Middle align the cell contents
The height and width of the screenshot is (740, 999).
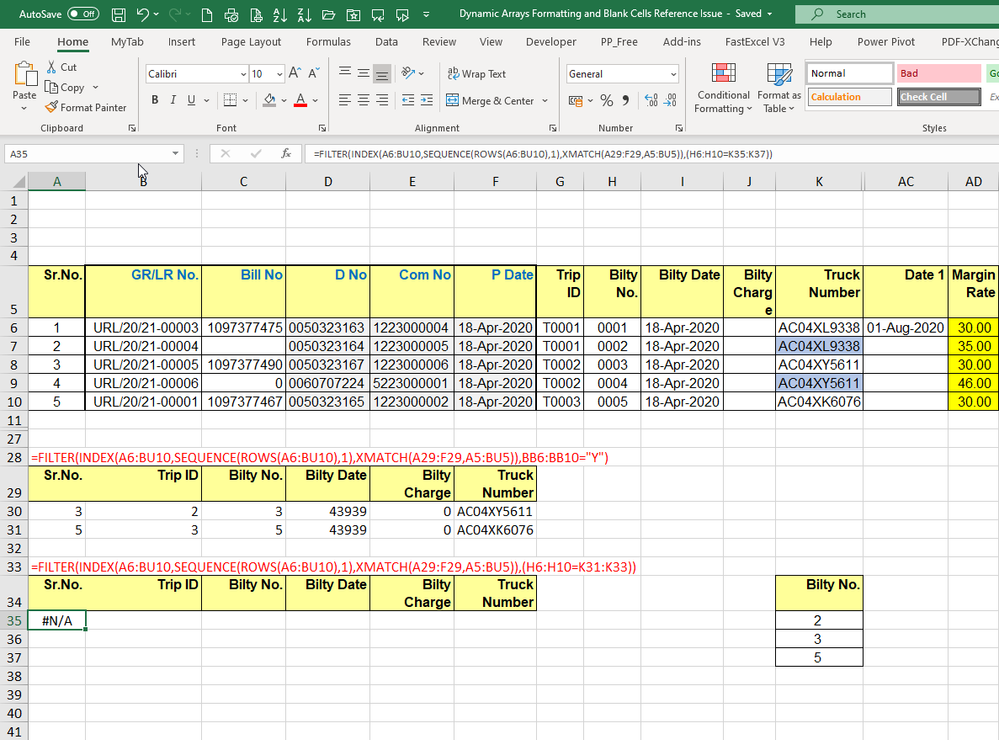point(363,73)
